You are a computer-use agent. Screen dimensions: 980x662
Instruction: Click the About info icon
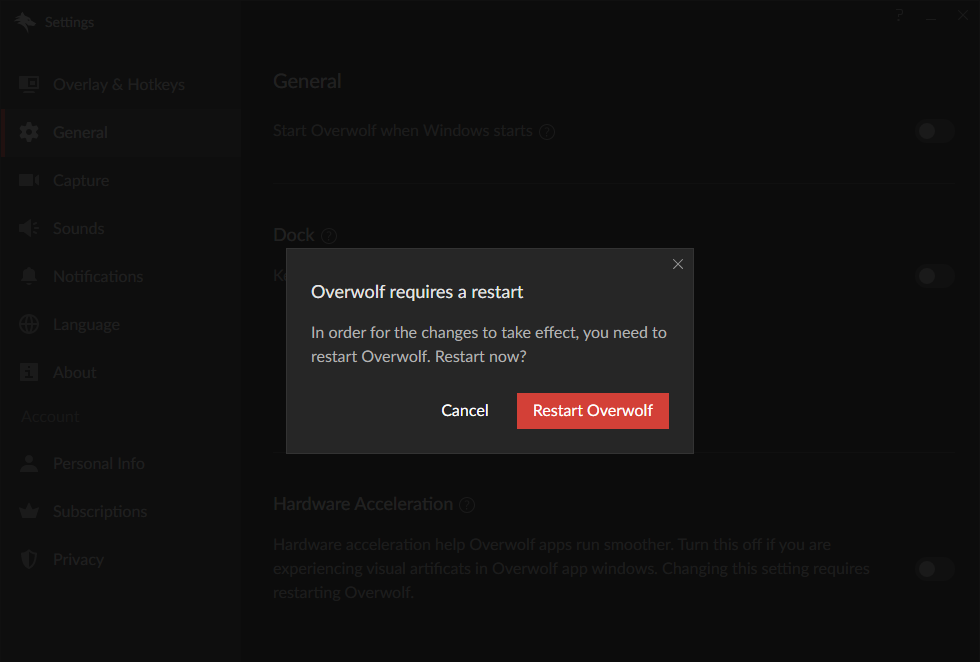29,372
